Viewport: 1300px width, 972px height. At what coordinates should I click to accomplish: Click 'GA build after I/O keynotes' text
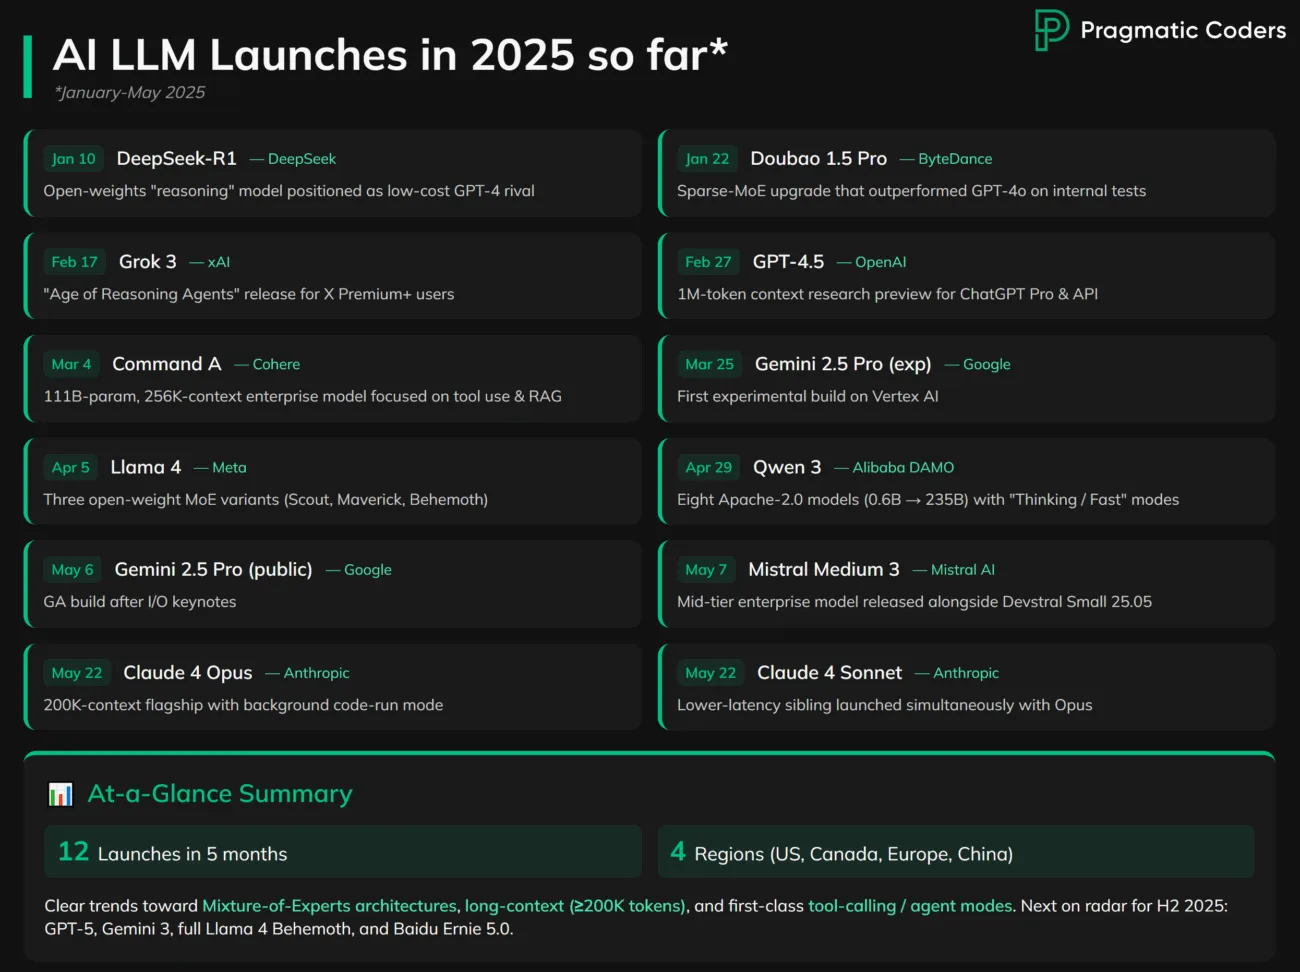click(140, 601)
